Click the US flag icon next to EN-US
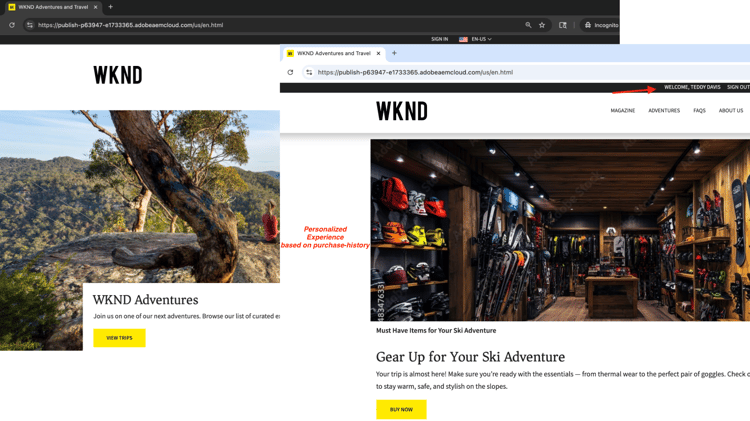 (x=463, y=39)
